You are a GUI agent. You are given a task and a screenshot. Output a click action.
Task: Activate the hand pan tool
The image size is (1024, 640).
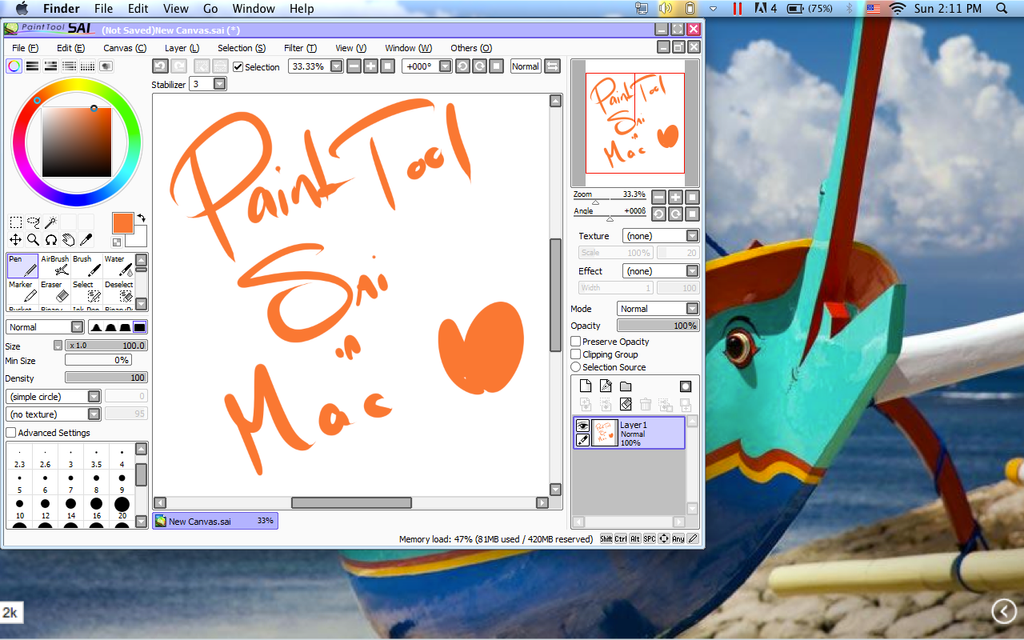(x=69, y=240)
